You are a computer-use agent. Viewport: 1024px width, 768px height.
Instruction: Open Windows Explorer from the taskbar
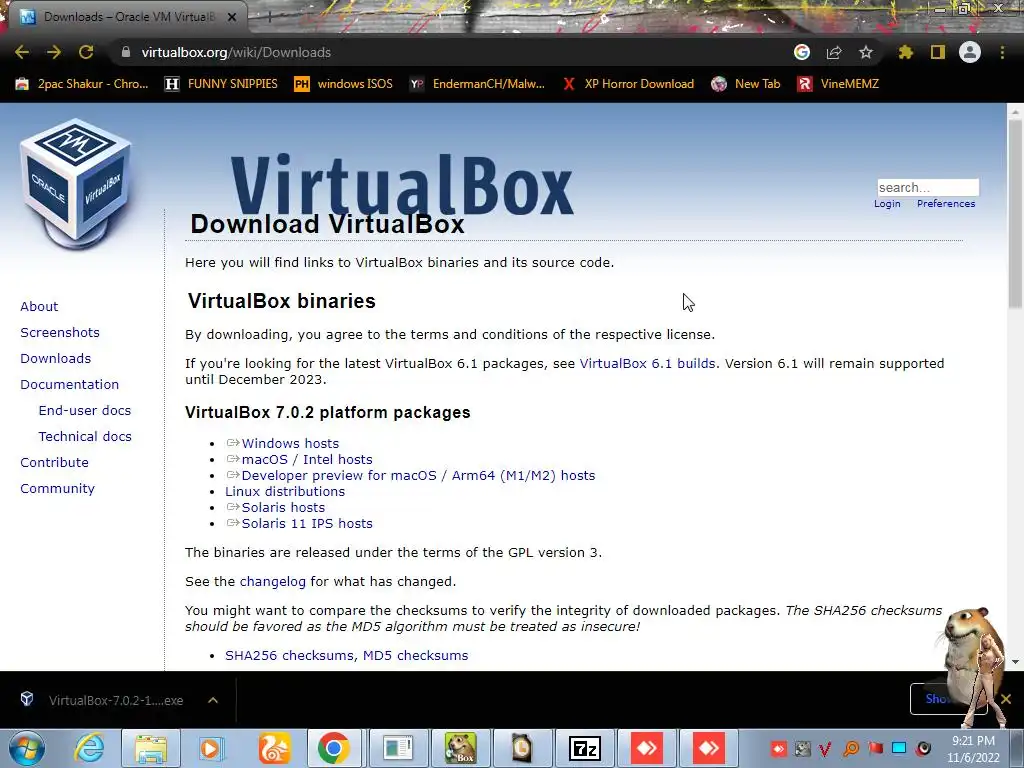coord(151,748)
